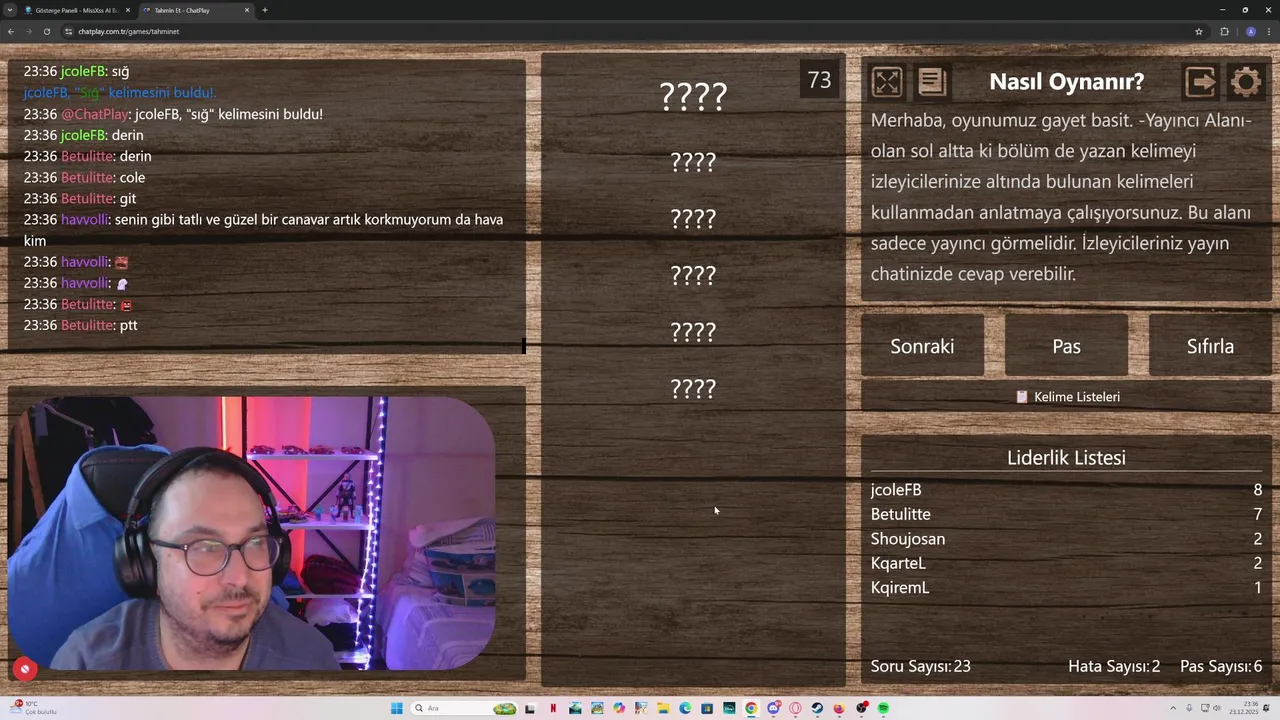This screenshot has width=1280, height=720.
Task: Open Microsoft Store from the taskbar
Action: click(x=707, y=708)
